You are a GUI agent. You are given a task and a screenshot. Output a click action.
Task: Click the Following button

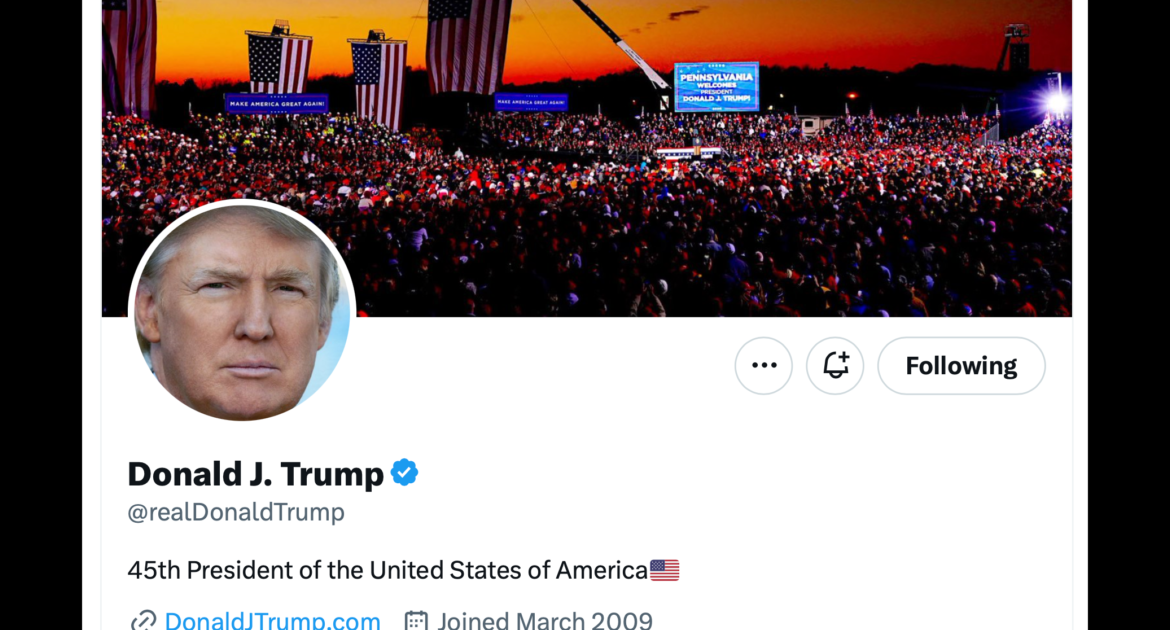961,366
